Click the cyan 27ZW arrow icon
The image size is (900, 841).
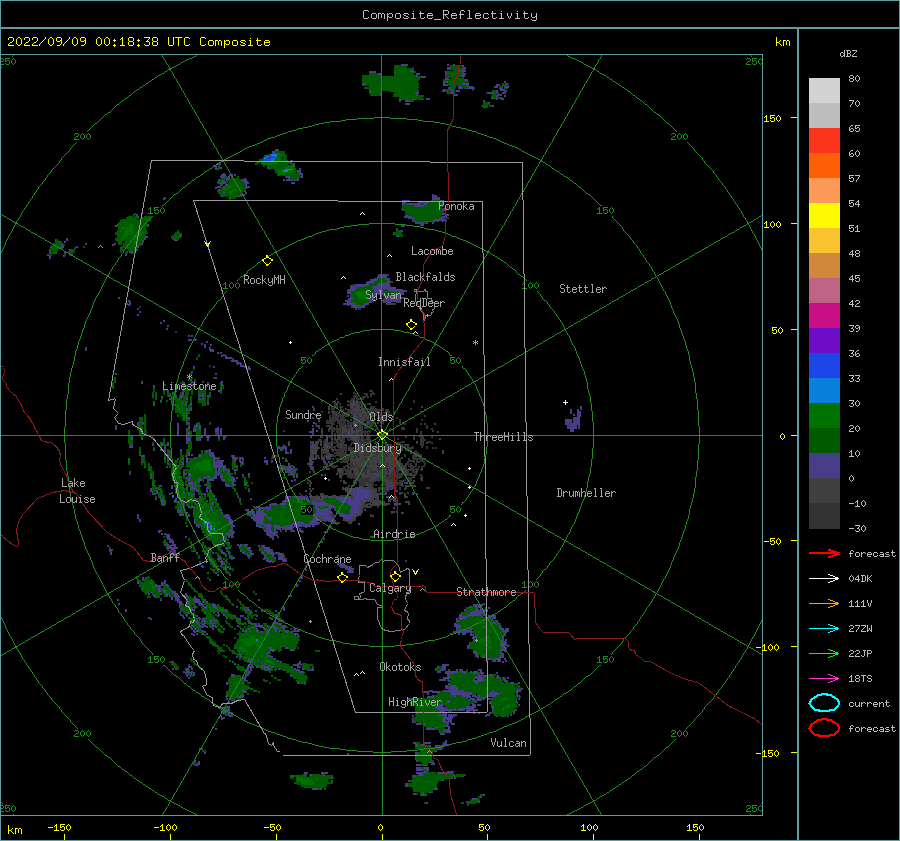[824, 629]
